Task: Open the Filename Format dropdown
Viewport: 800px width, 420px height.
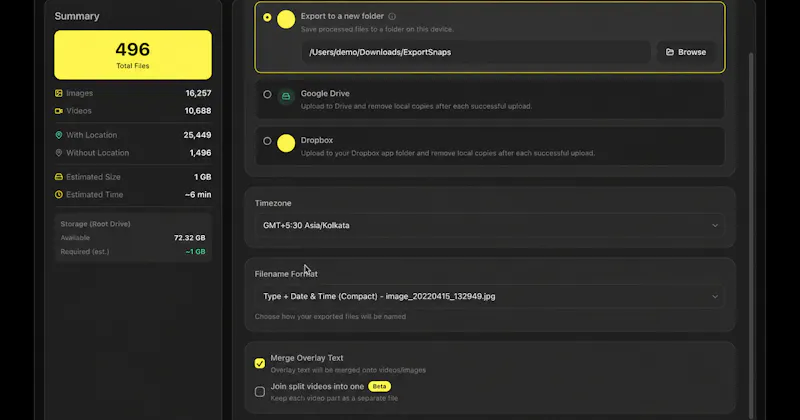Action: (490, 296)
